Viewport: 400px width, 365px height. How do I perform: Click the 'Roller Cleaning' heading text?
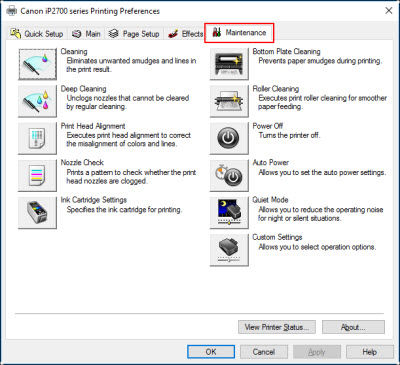click(276, 89)
